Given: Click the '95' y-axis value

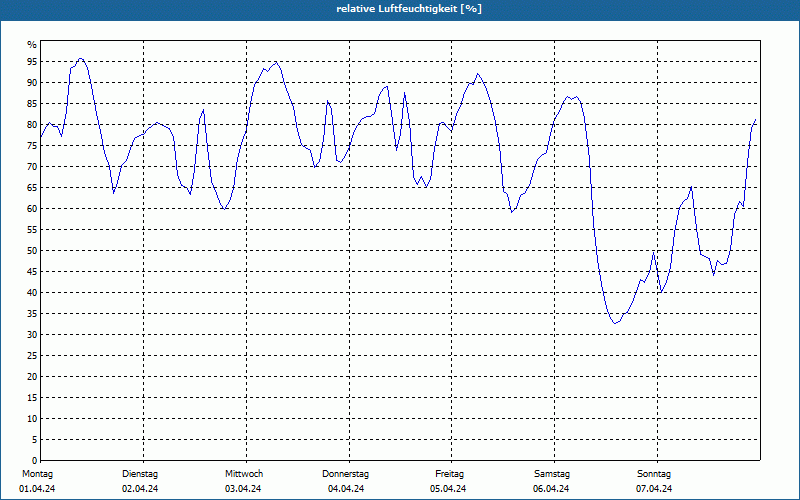Looking at the screenshot, I should click(x=32, y=62).
